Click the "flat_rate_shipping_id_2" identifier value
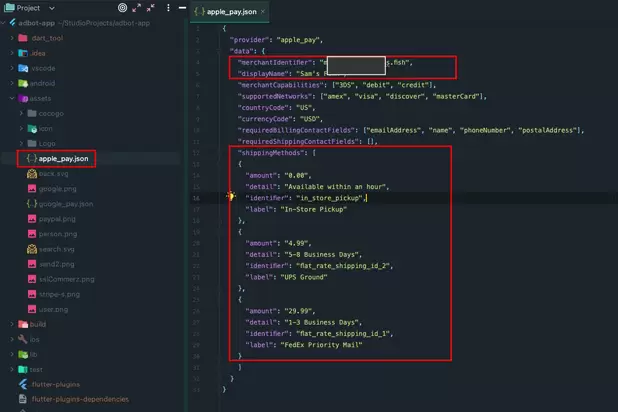Screen dimensions: 618x412 tap(343, 266)
